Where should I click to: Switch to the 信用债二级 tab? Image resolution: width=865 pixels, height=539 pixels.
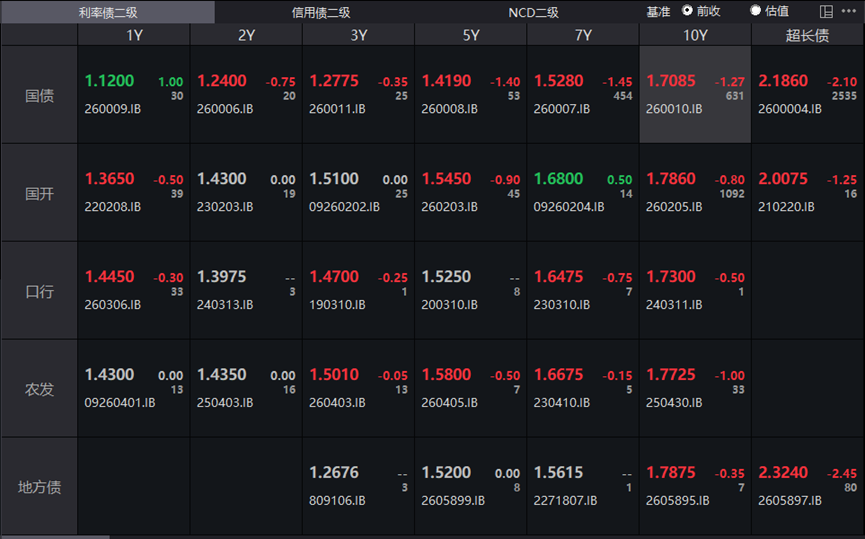click(321, 12)
